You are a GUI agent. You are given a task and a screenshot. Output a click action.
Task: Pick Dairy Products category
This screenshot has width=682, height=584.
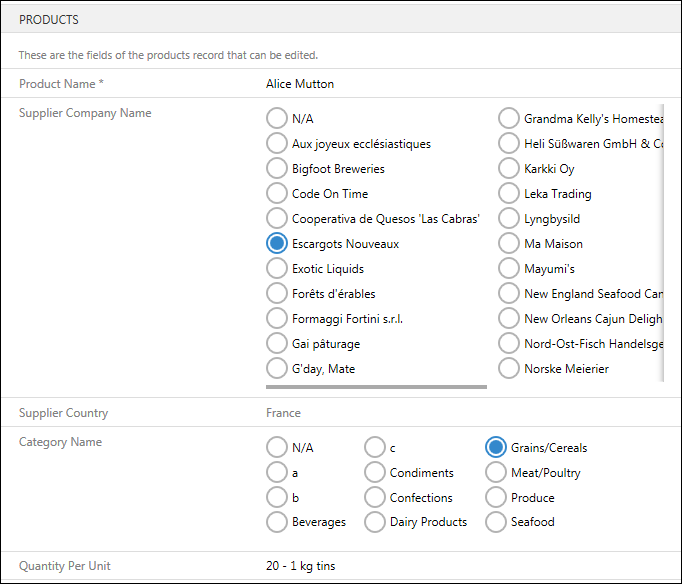(375, 522)
